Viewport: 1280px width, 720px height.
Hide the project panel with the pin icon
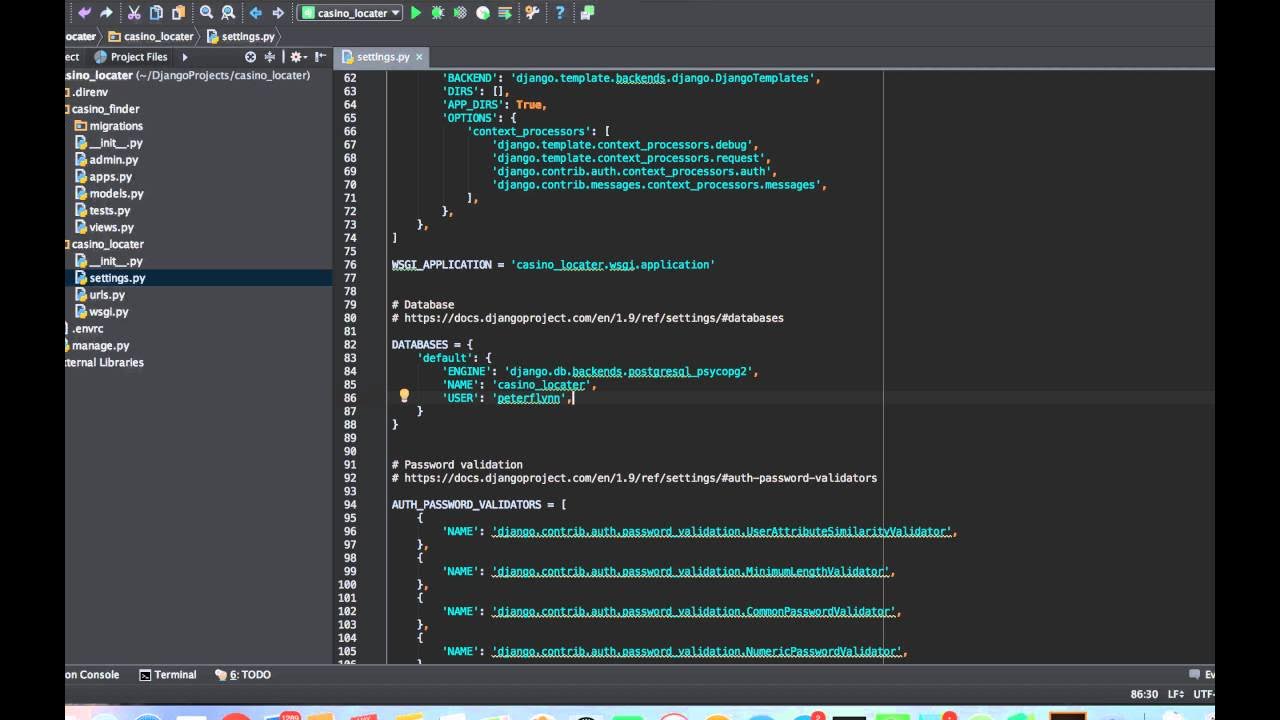(319, 57)
